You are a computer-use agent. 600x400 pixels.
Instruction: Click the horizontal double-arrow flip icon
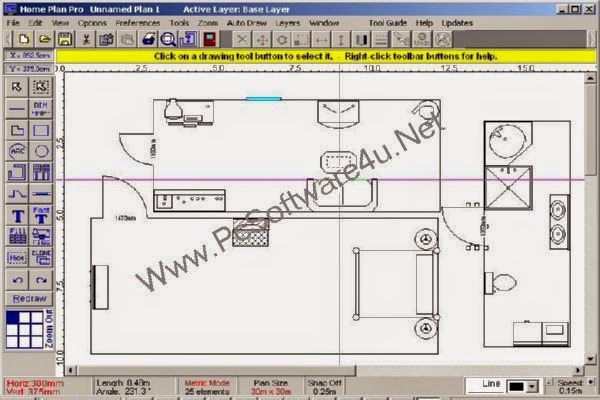(321, 39)
